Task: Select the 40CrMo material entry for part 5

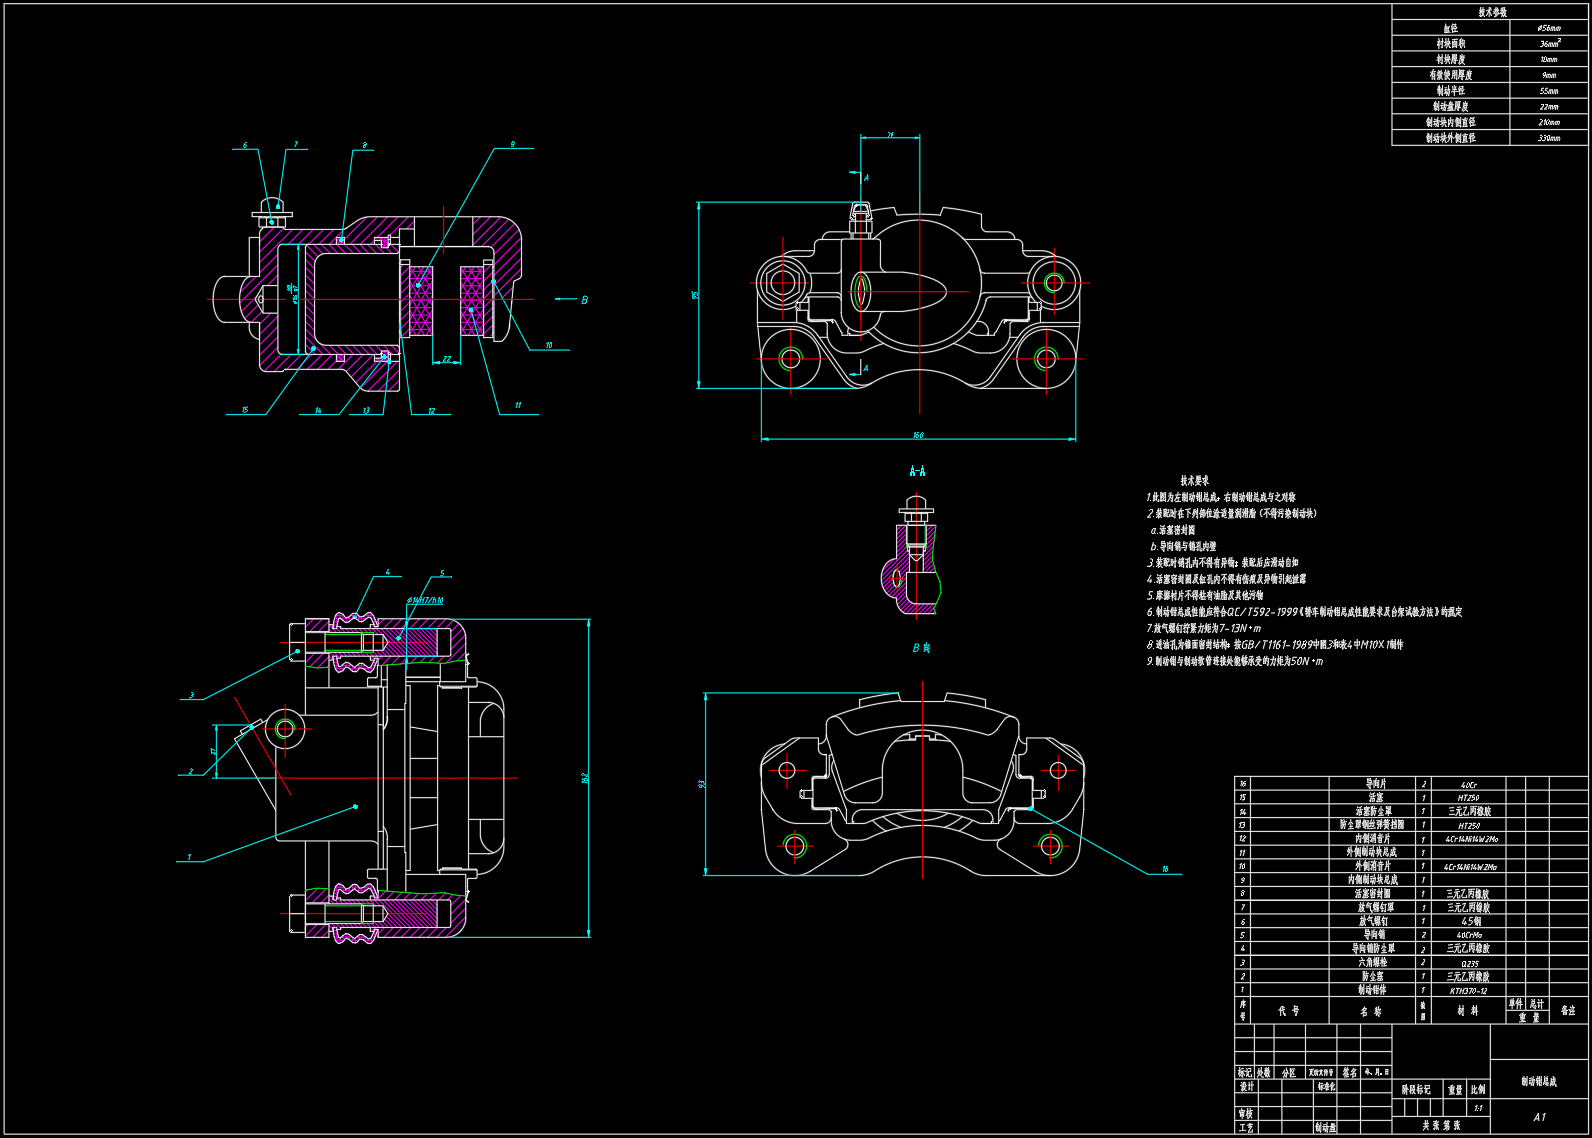Action: (1468, 935)
